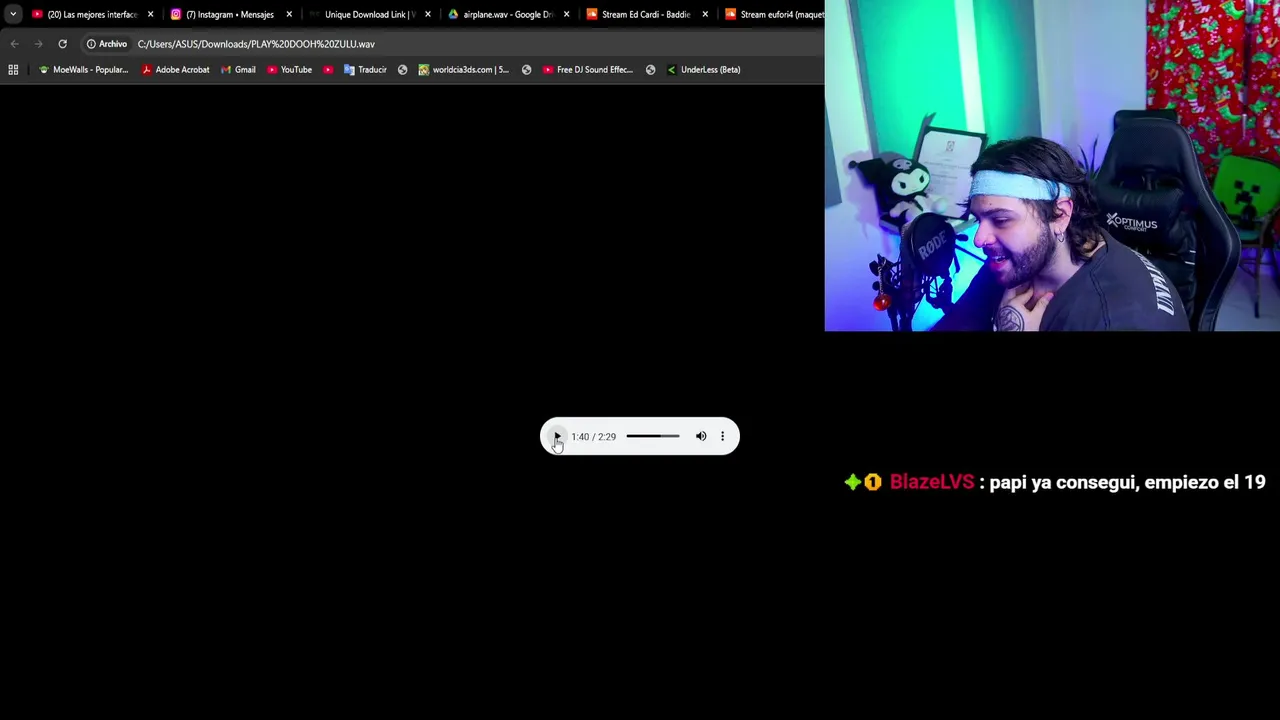Open the Free DJ Sound Effects bookmark
Image resolution: width=1280 pixels, height=720 pixels.
588,70
